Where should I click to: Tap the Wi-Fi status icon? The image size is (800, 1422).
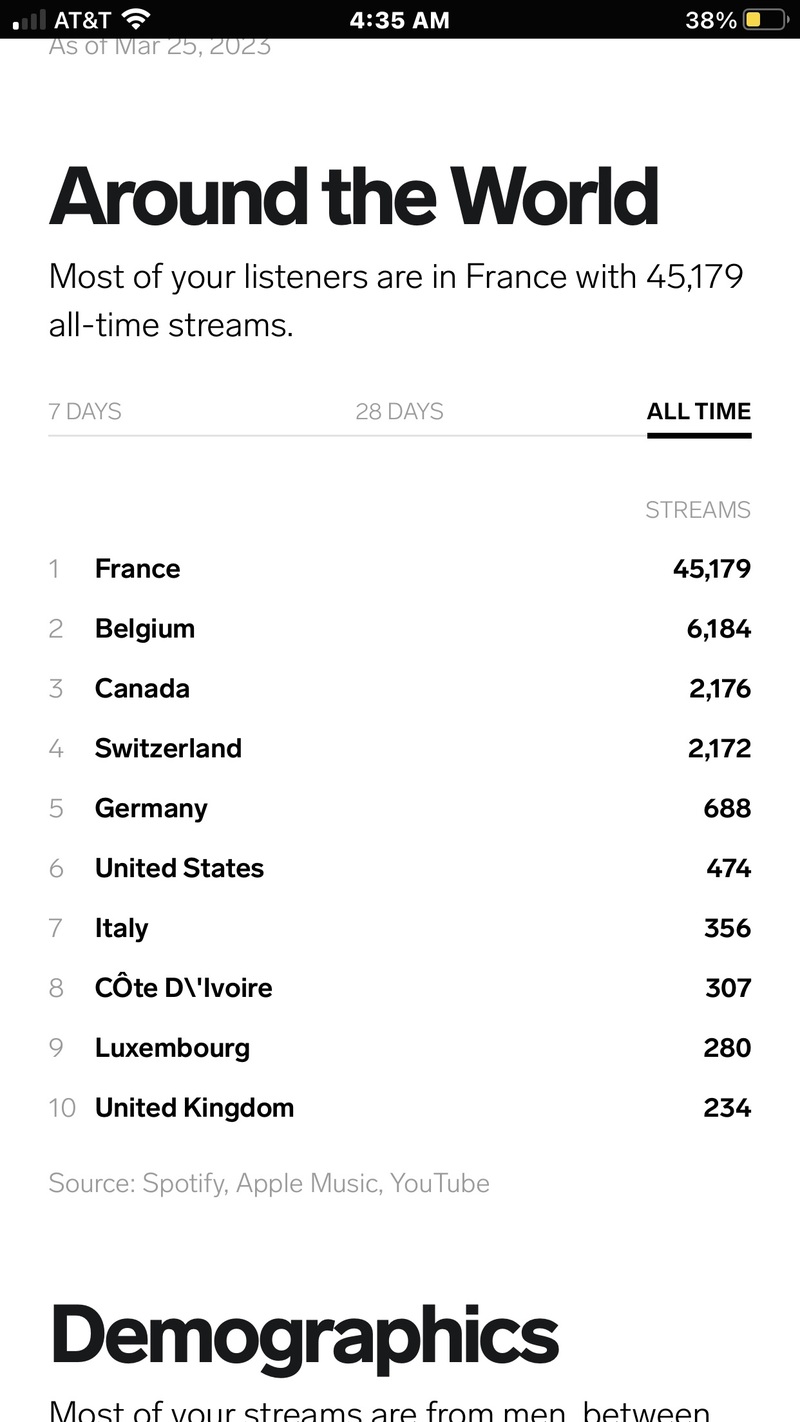coord(134,19)
